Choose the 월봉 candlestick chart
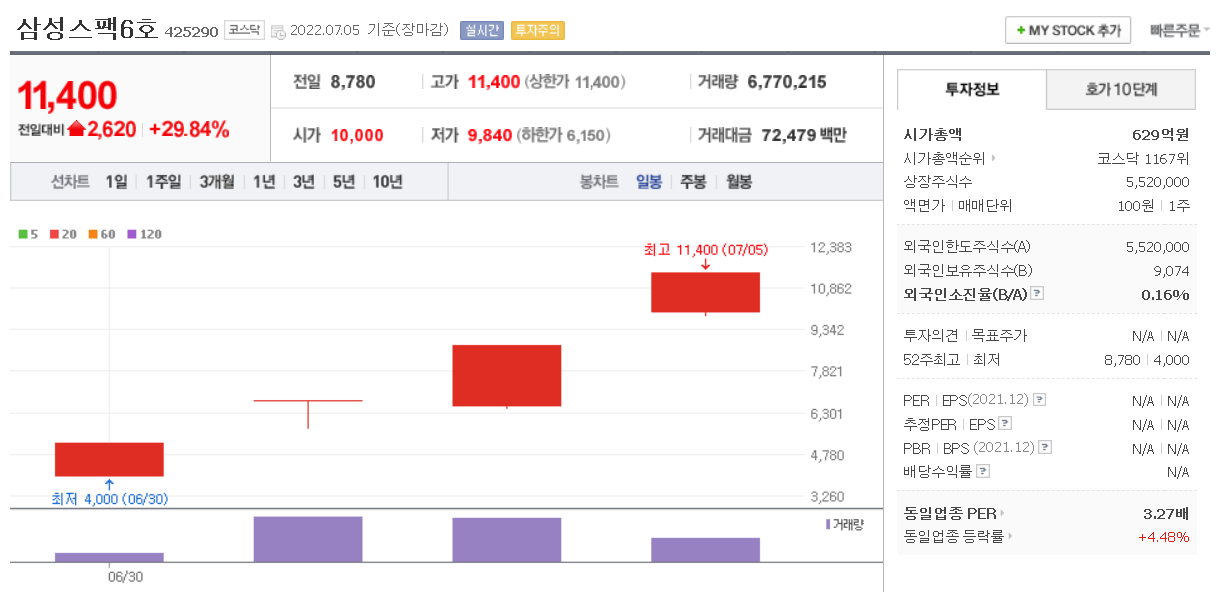 (739, 181)
